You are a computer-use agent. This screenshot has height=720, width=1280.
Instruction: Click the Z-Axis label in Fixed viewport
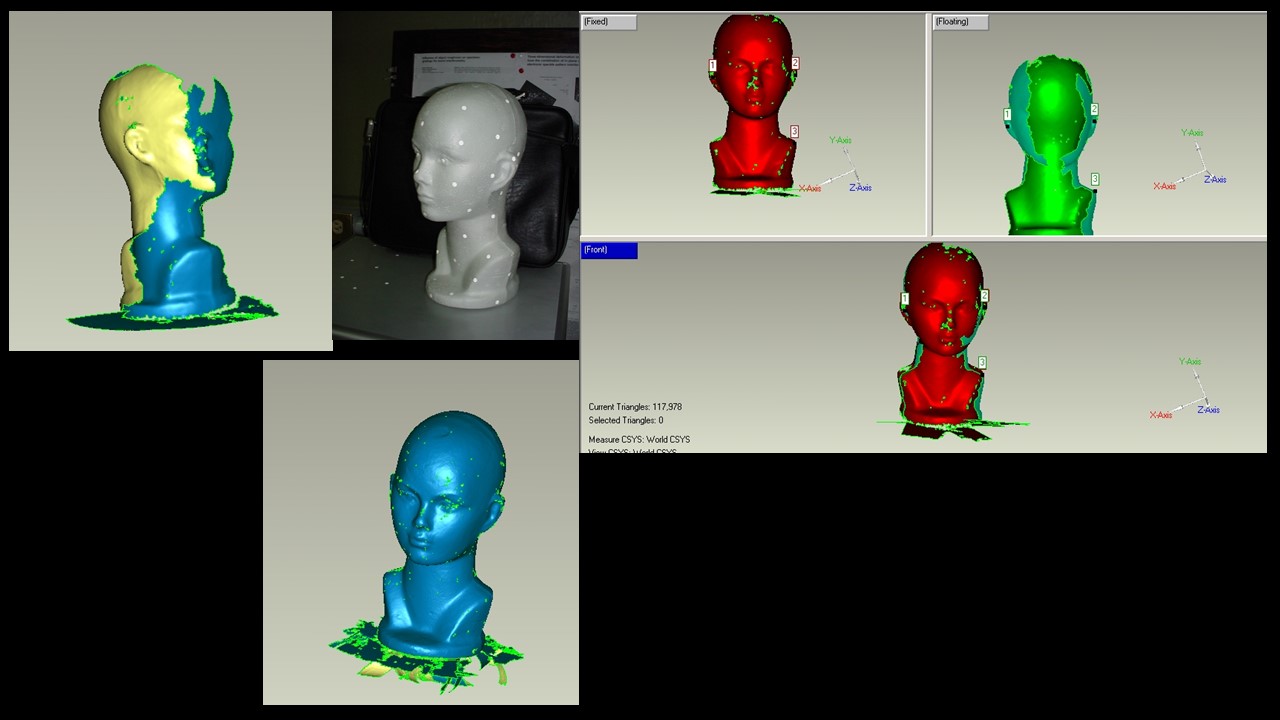coord(860,188)
